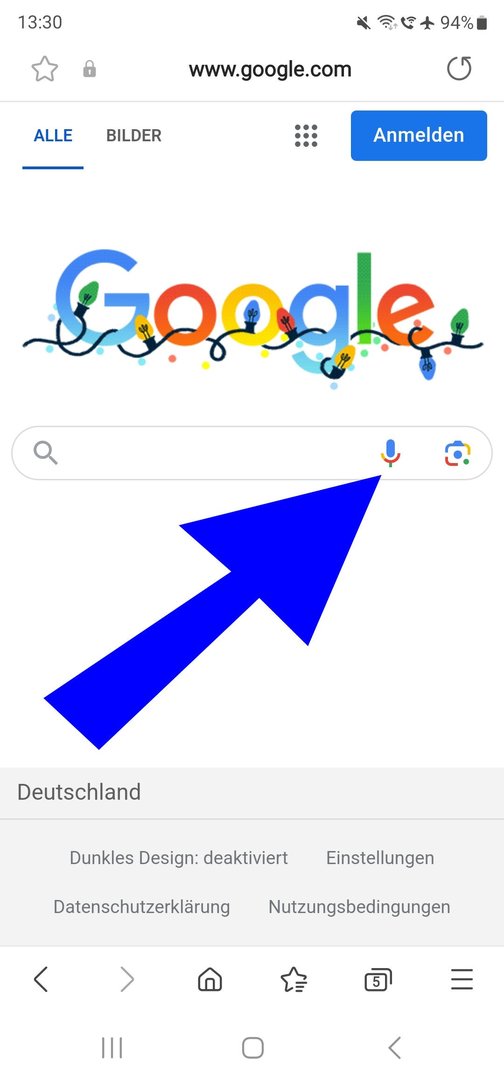Open the Google apps grid
This screenshot has width=504, height=1080.
pos(306,136)
